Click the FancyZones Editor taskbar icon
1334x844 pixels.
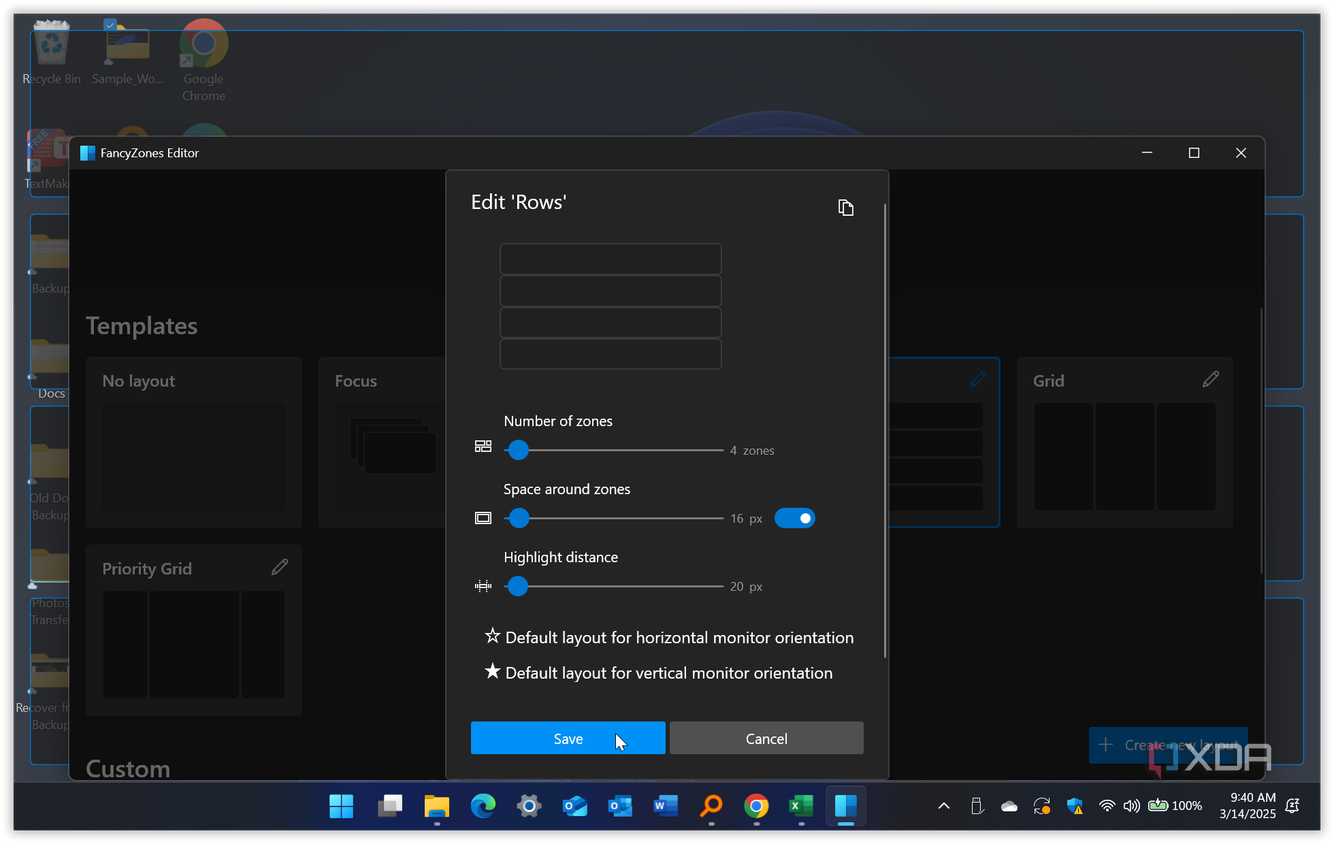click(x=846, y=806)
